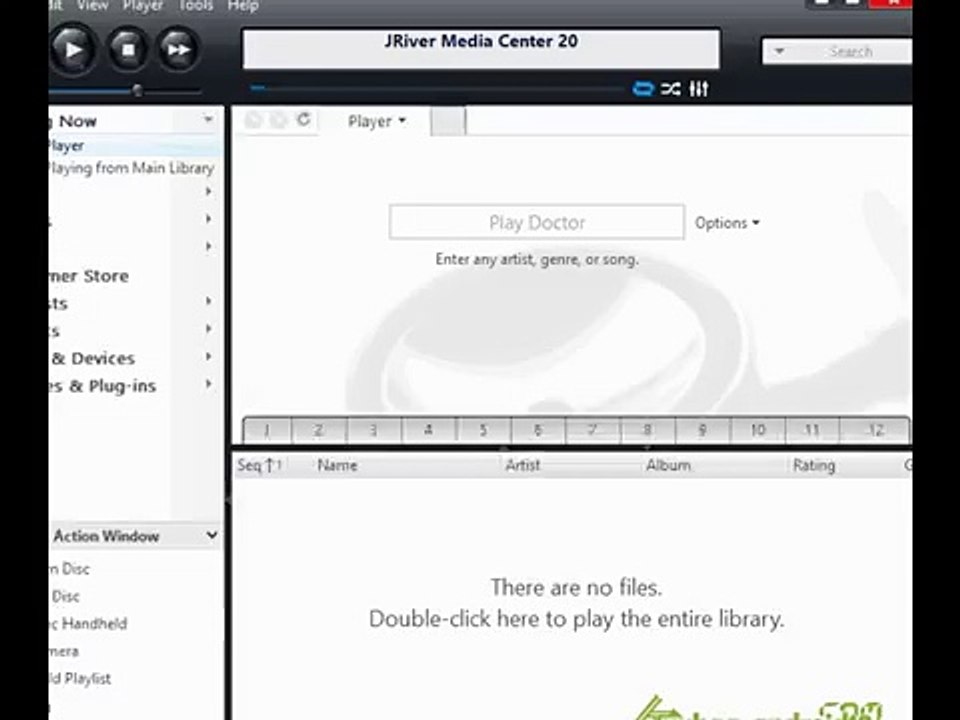Image resolution: width=960 pixels, height=720 pixels.
Task: Select playlist tab 3
Action: point(373,430)
